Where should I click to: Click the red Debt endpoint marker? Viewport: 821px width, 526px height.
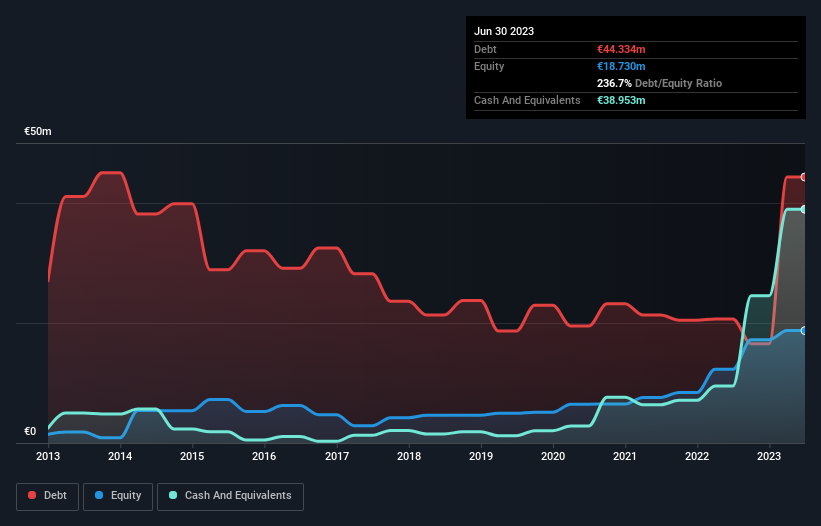(x=804, y=177)
